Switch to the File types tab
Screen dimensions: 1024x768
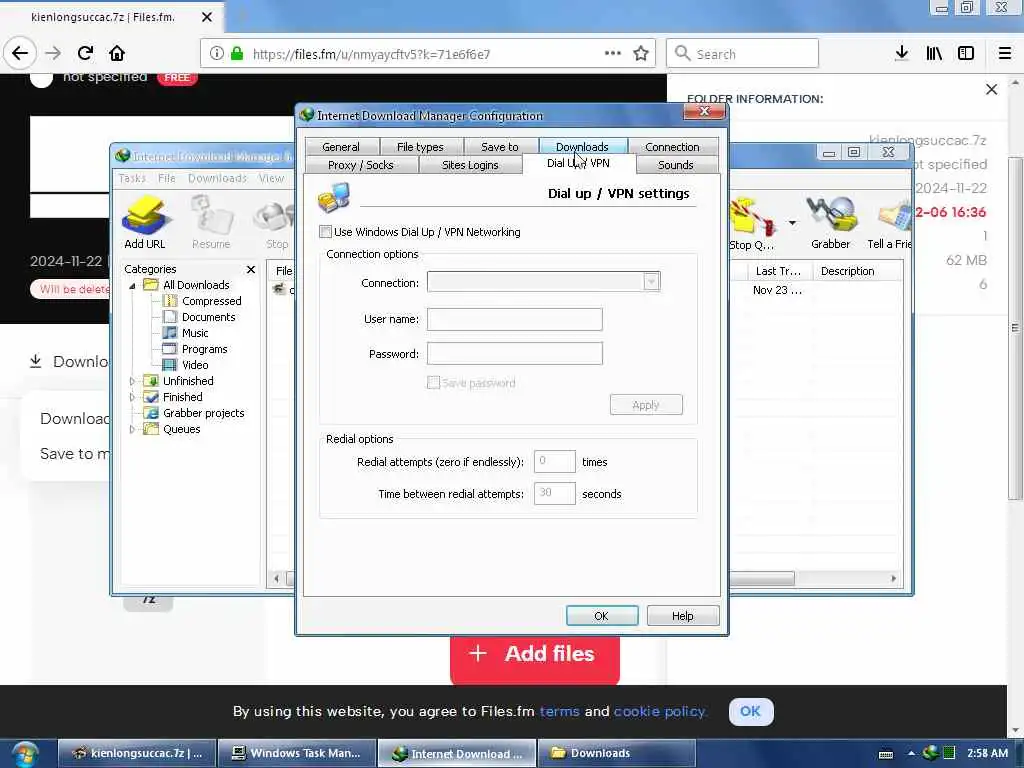[x=420, y=147]
